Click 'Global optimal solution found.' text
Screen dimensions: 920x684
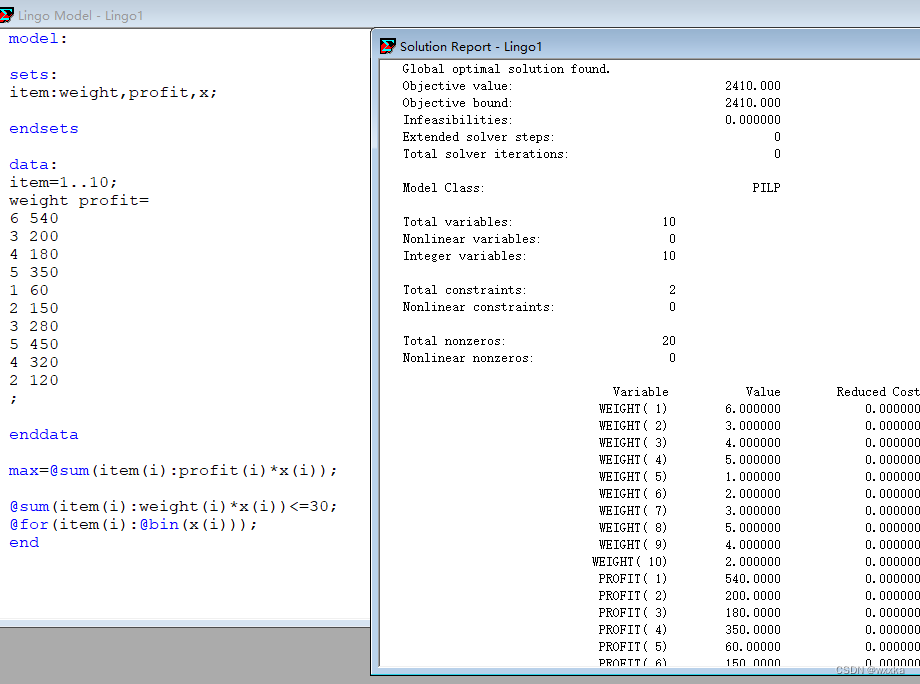(506, 69)
